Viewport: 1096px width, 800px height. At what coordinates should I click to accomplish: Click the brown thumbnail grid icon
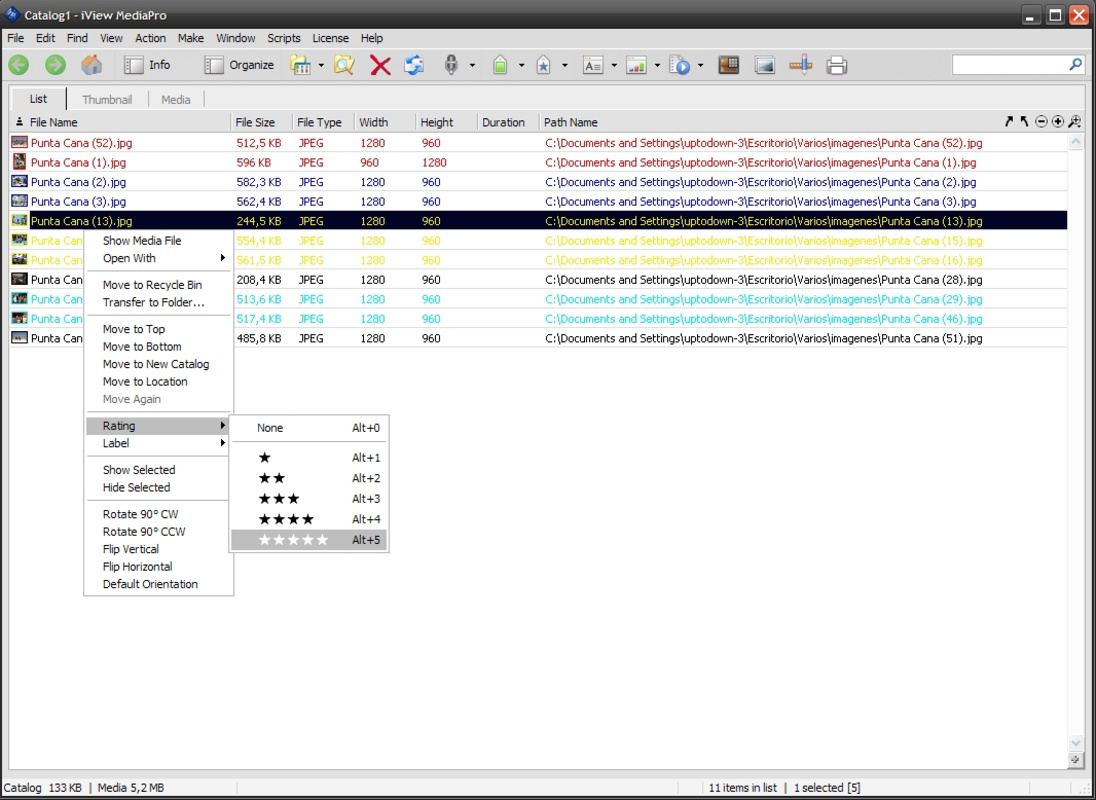(728, 65)
